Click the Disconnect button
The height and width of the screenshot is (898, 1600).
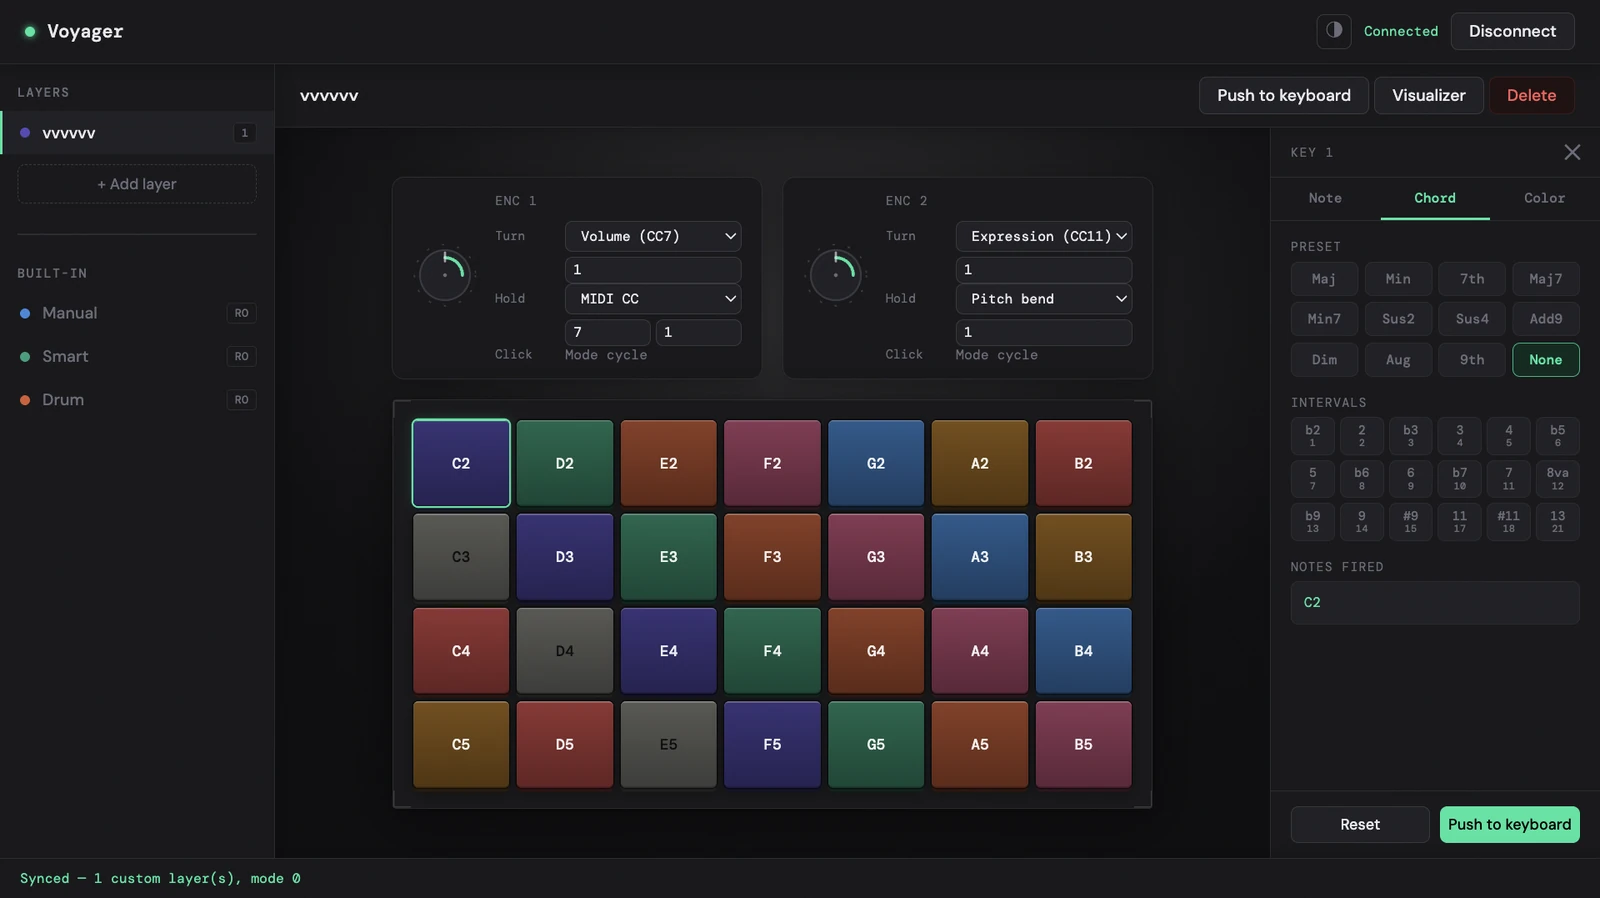1512,31
